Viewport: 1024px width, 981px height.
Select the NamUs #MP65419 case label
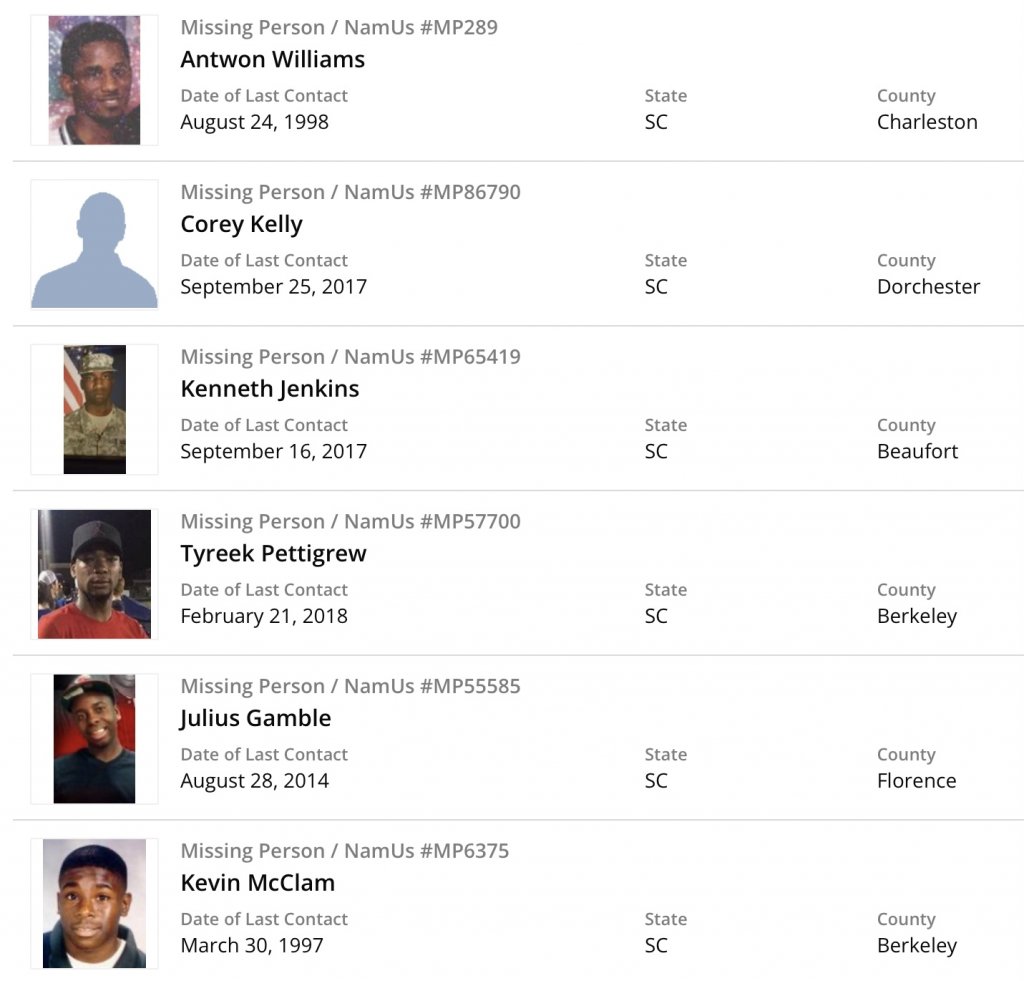tap(350, 357)
